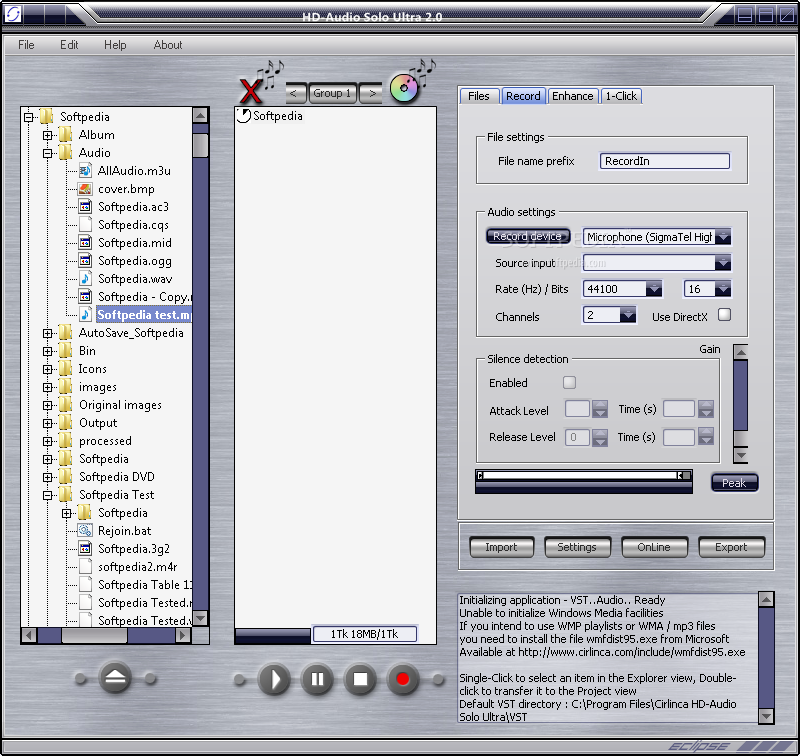
Task: Collapse the Softpedia Test folder
Action: [x=47, y=495]
